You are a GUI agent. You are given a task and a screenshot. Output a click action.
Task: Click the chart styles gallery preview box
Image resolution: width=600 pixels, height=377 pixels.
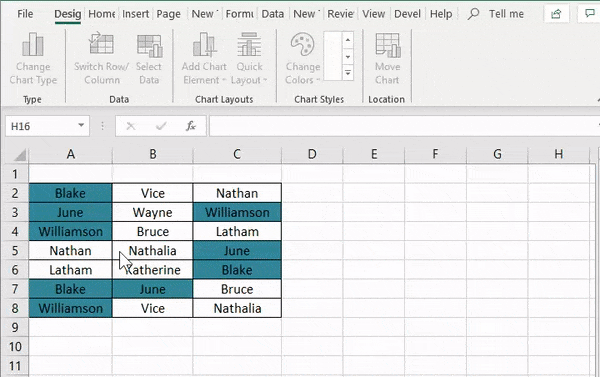333,56
